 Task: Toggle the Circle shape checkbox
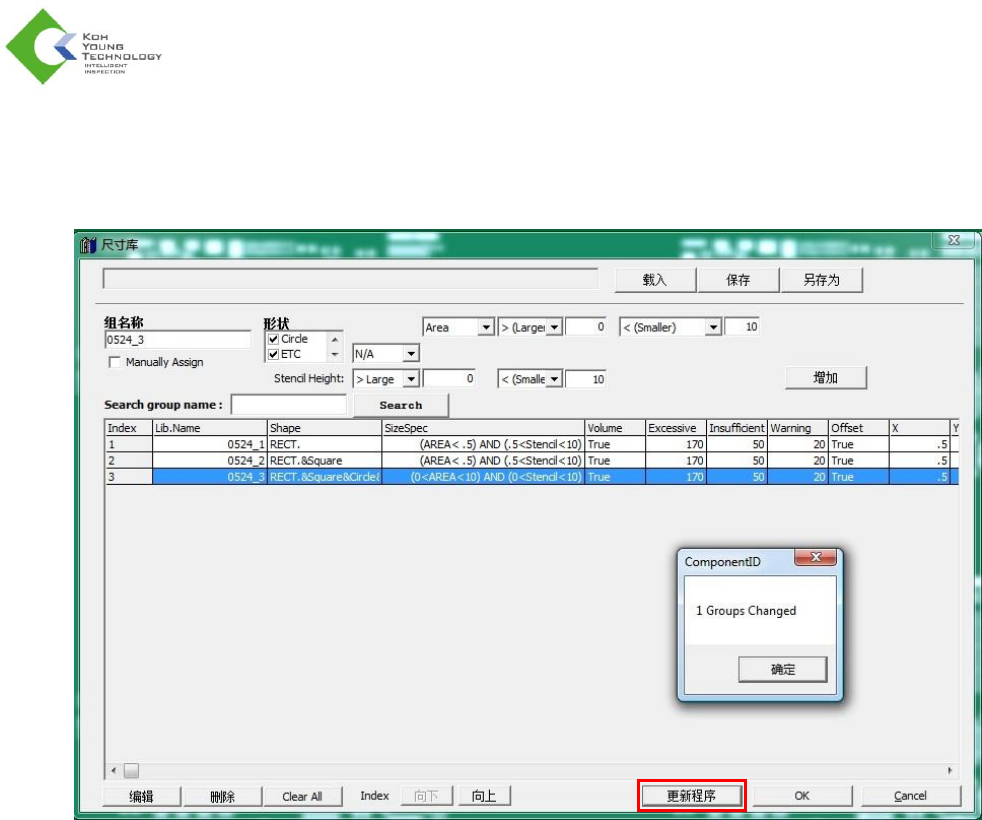273,339
